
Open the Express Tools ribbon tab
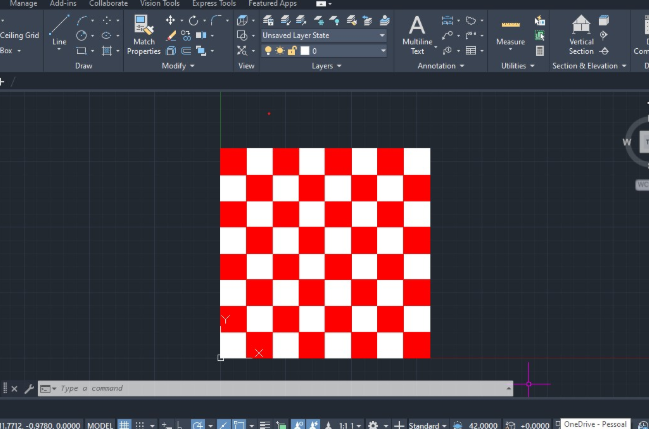213,4
